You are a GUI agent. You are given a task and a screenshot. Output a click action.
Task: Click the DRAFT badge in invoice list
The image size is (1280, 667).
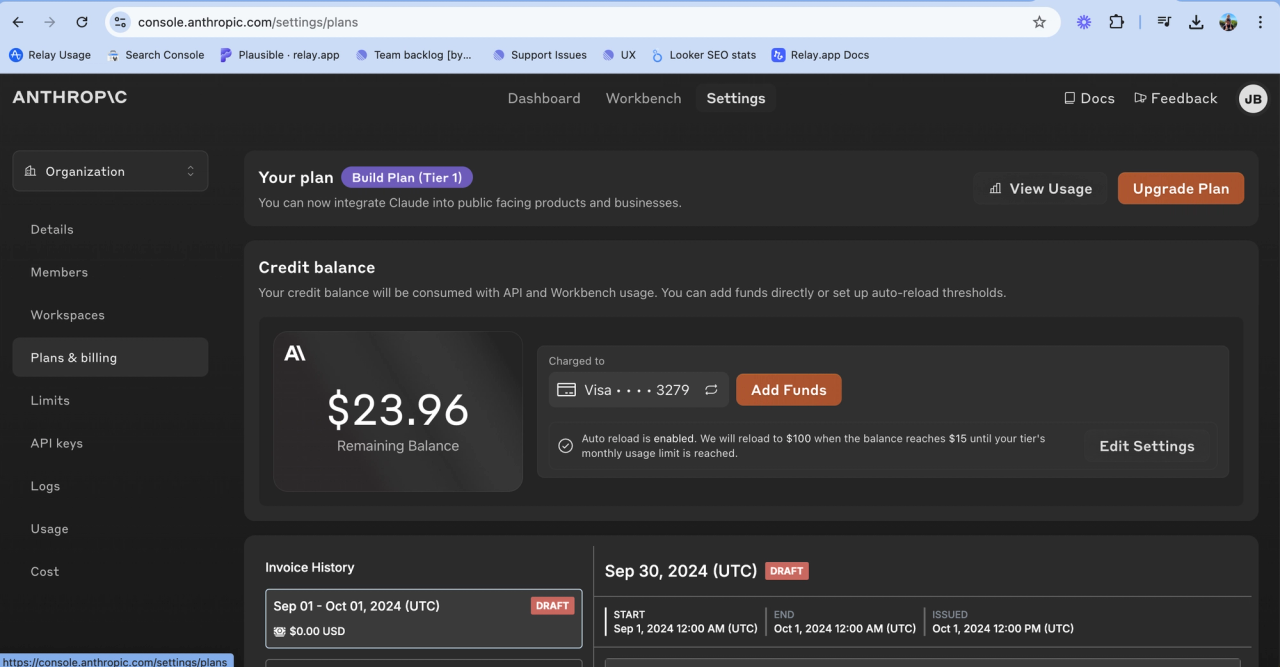pos(552,605)
